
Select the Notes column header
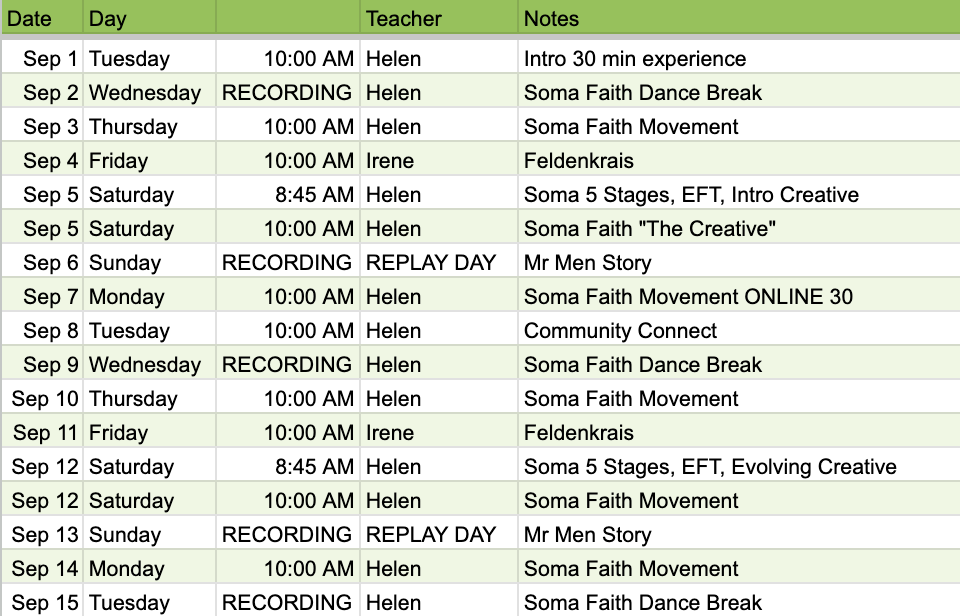tap(739, 18)
